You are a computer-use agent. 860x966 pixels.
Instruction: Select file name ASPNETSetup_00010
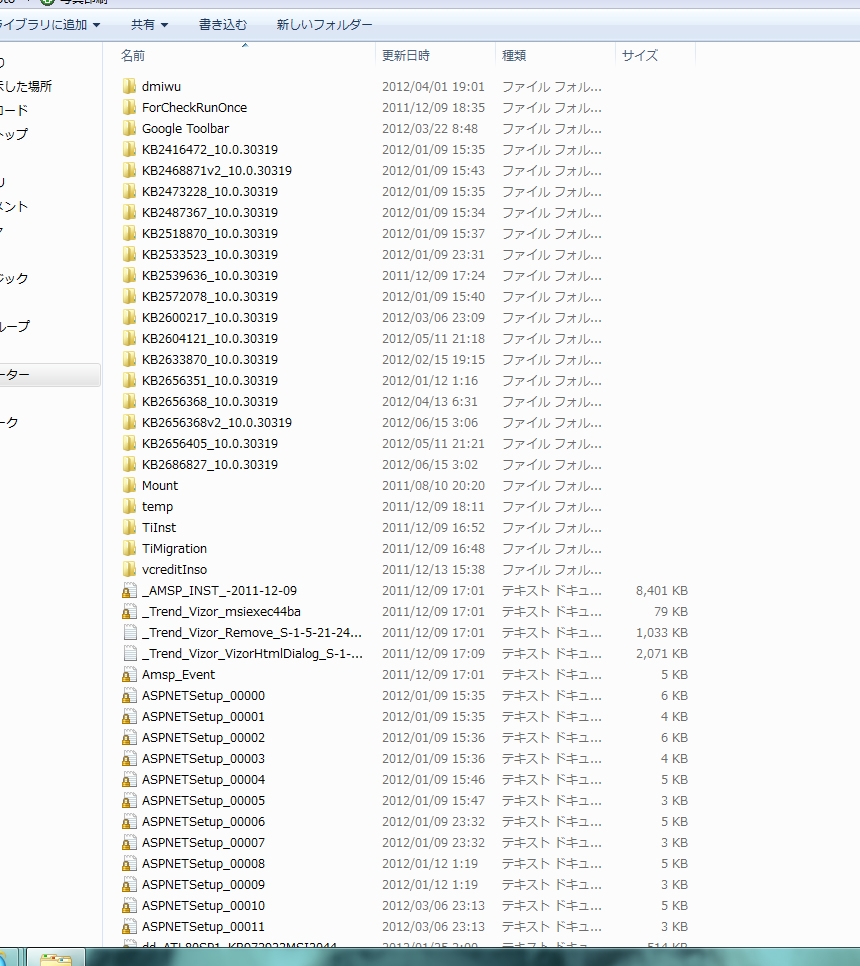click(203, 905)
